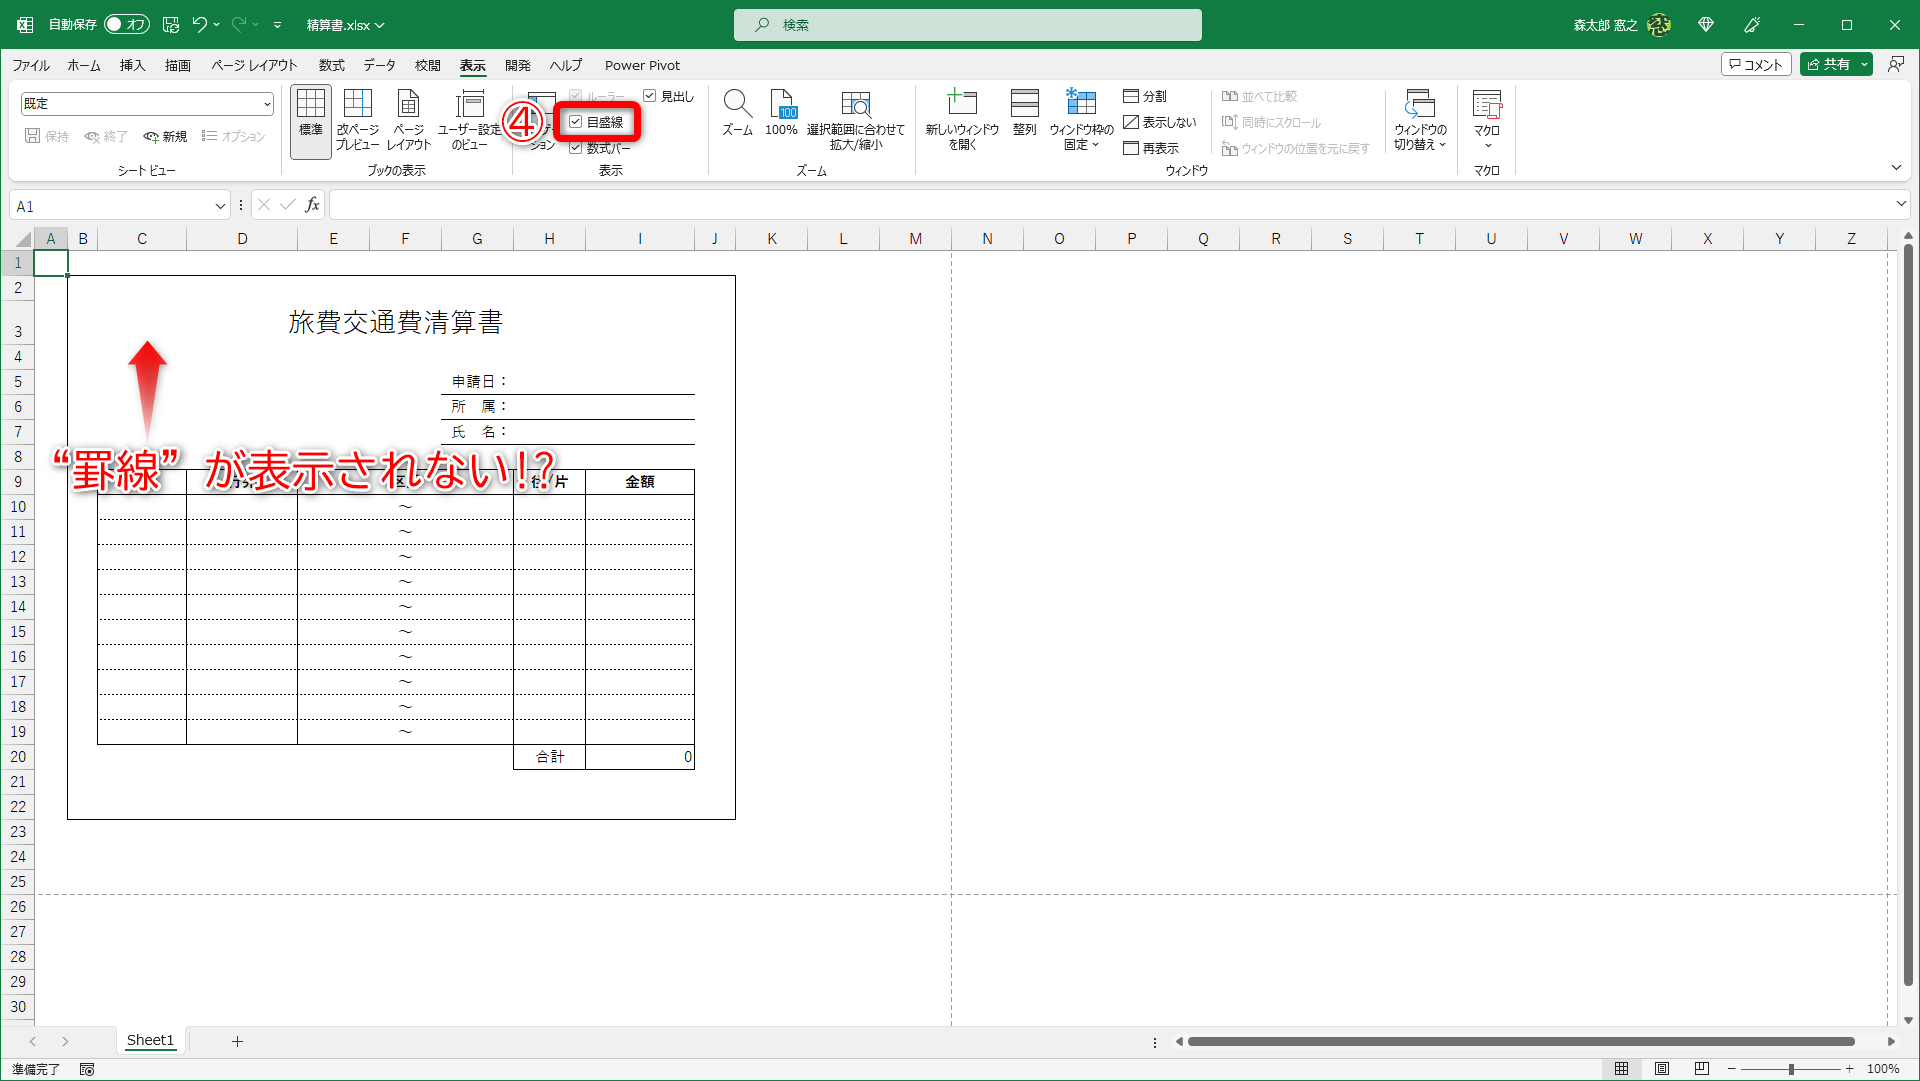Switch to the Data (データ) ribbon tab
This screenshot has height=1081, width=1920.
379,65
